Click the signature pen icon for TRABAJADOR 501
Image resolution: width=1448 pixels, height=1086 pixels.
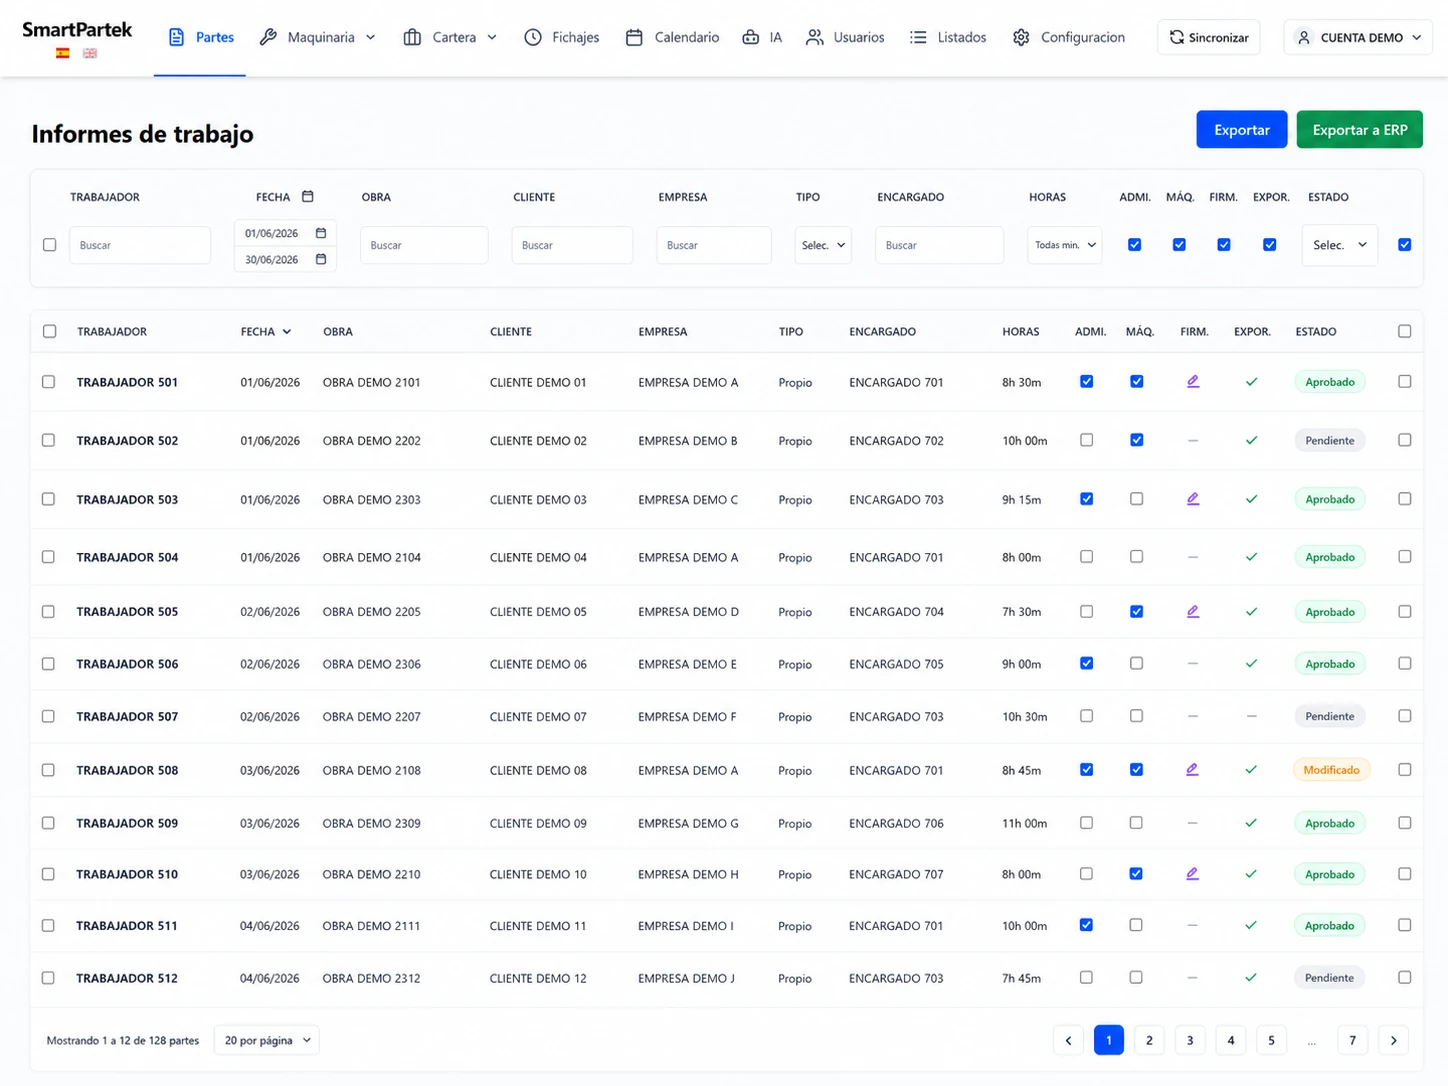(1193, 382)
